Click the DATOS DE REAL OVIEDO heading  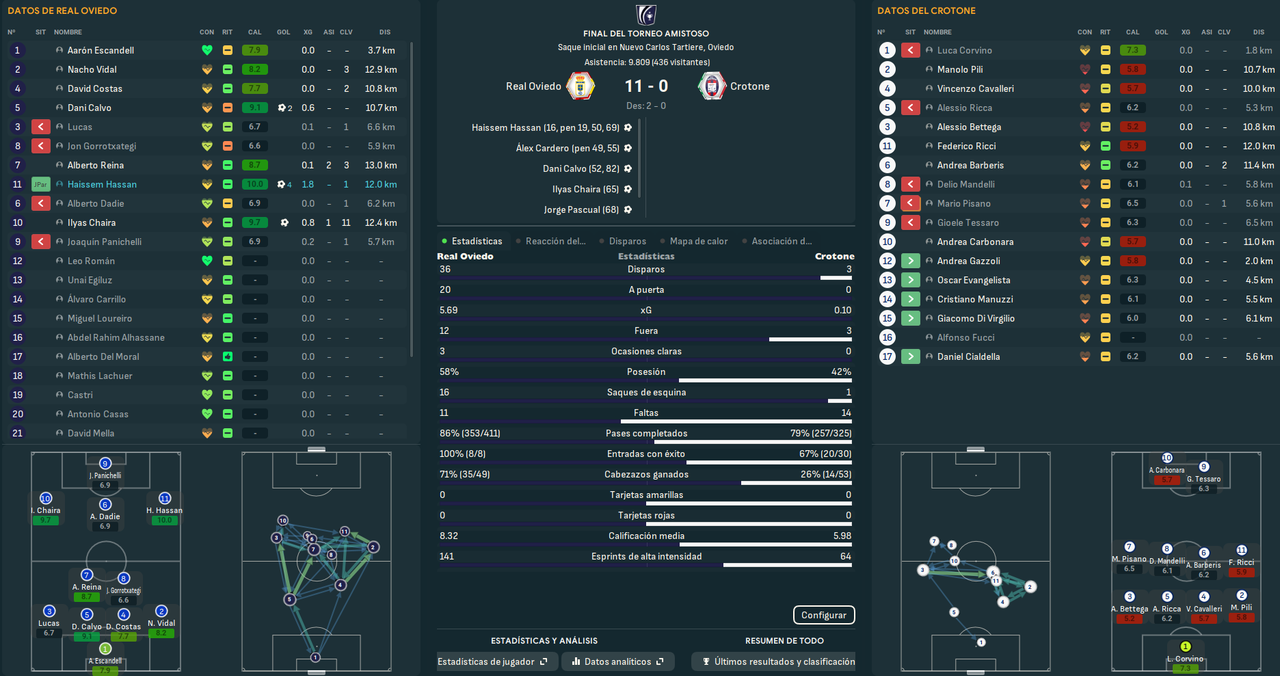point(62,11)
